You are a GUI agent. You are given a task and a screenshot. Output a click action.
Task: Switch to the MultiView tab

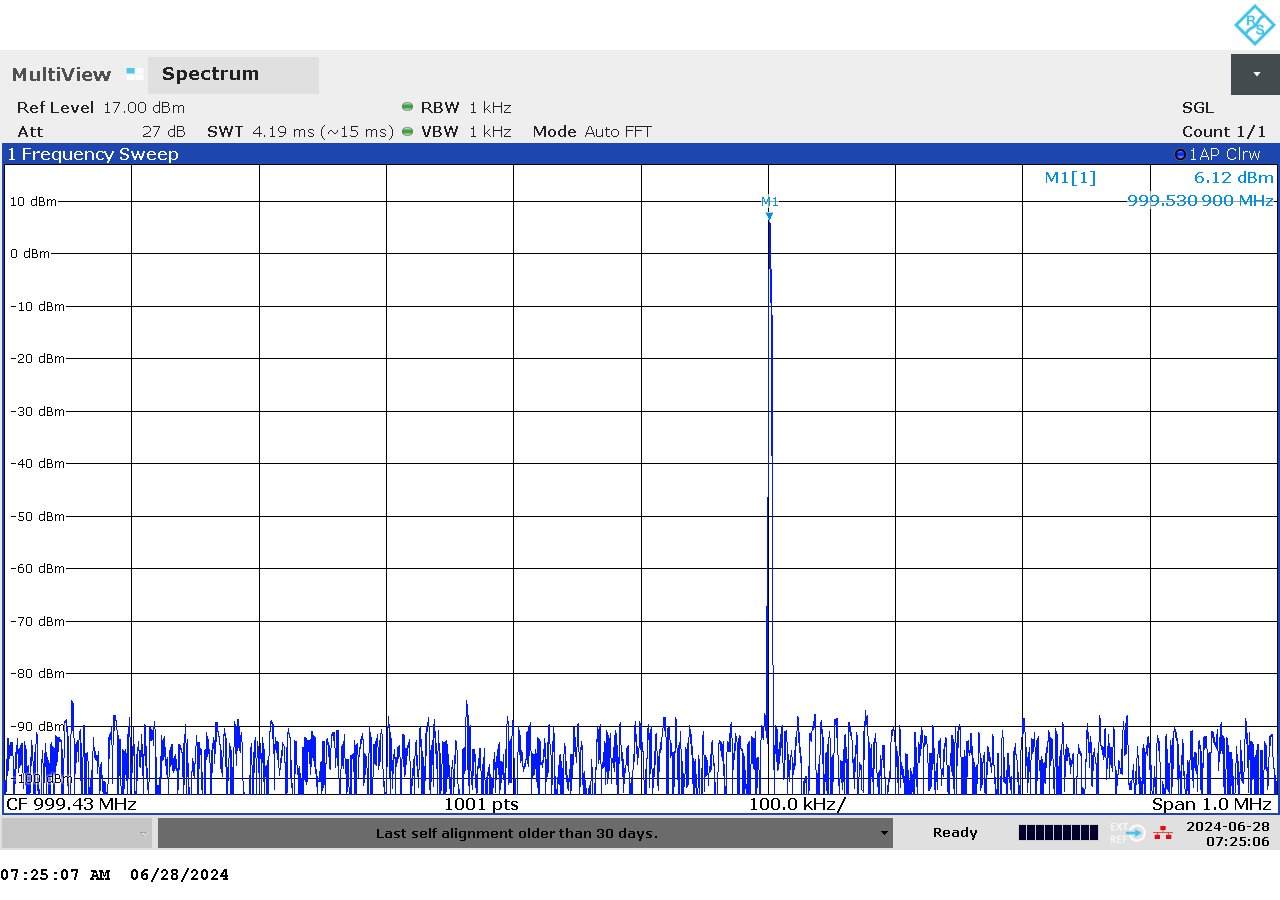pyautogui.click(x=60, y=74)
